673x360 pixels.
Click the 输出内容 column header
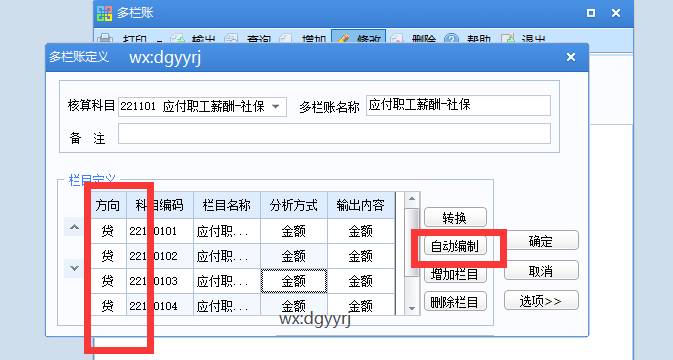point(361,205)
